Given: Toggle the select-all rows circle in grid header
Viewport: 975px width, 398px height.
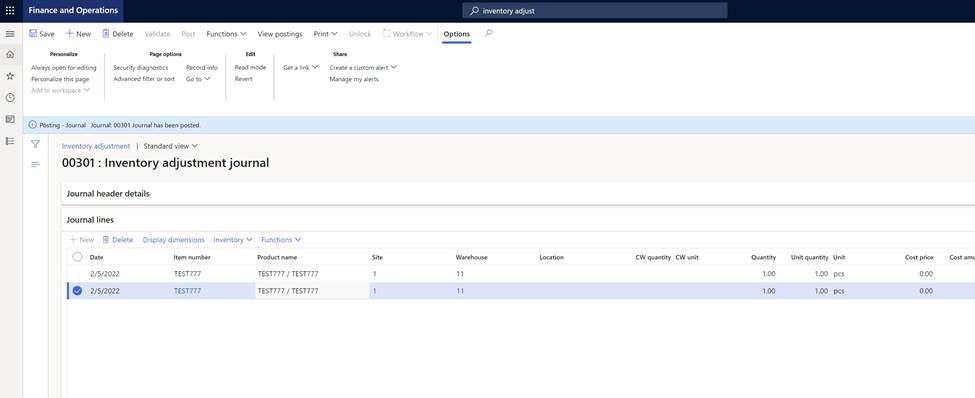Looking at the screenshot, I should pyautogui.click(x=77, y=257).
